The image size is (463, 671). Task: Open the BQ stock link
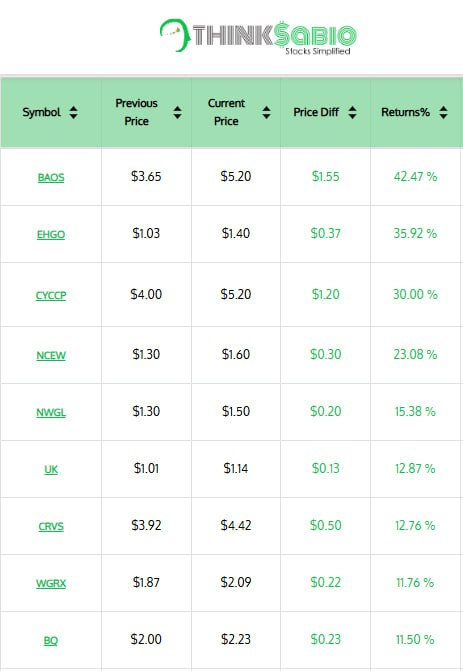point(51,641)
